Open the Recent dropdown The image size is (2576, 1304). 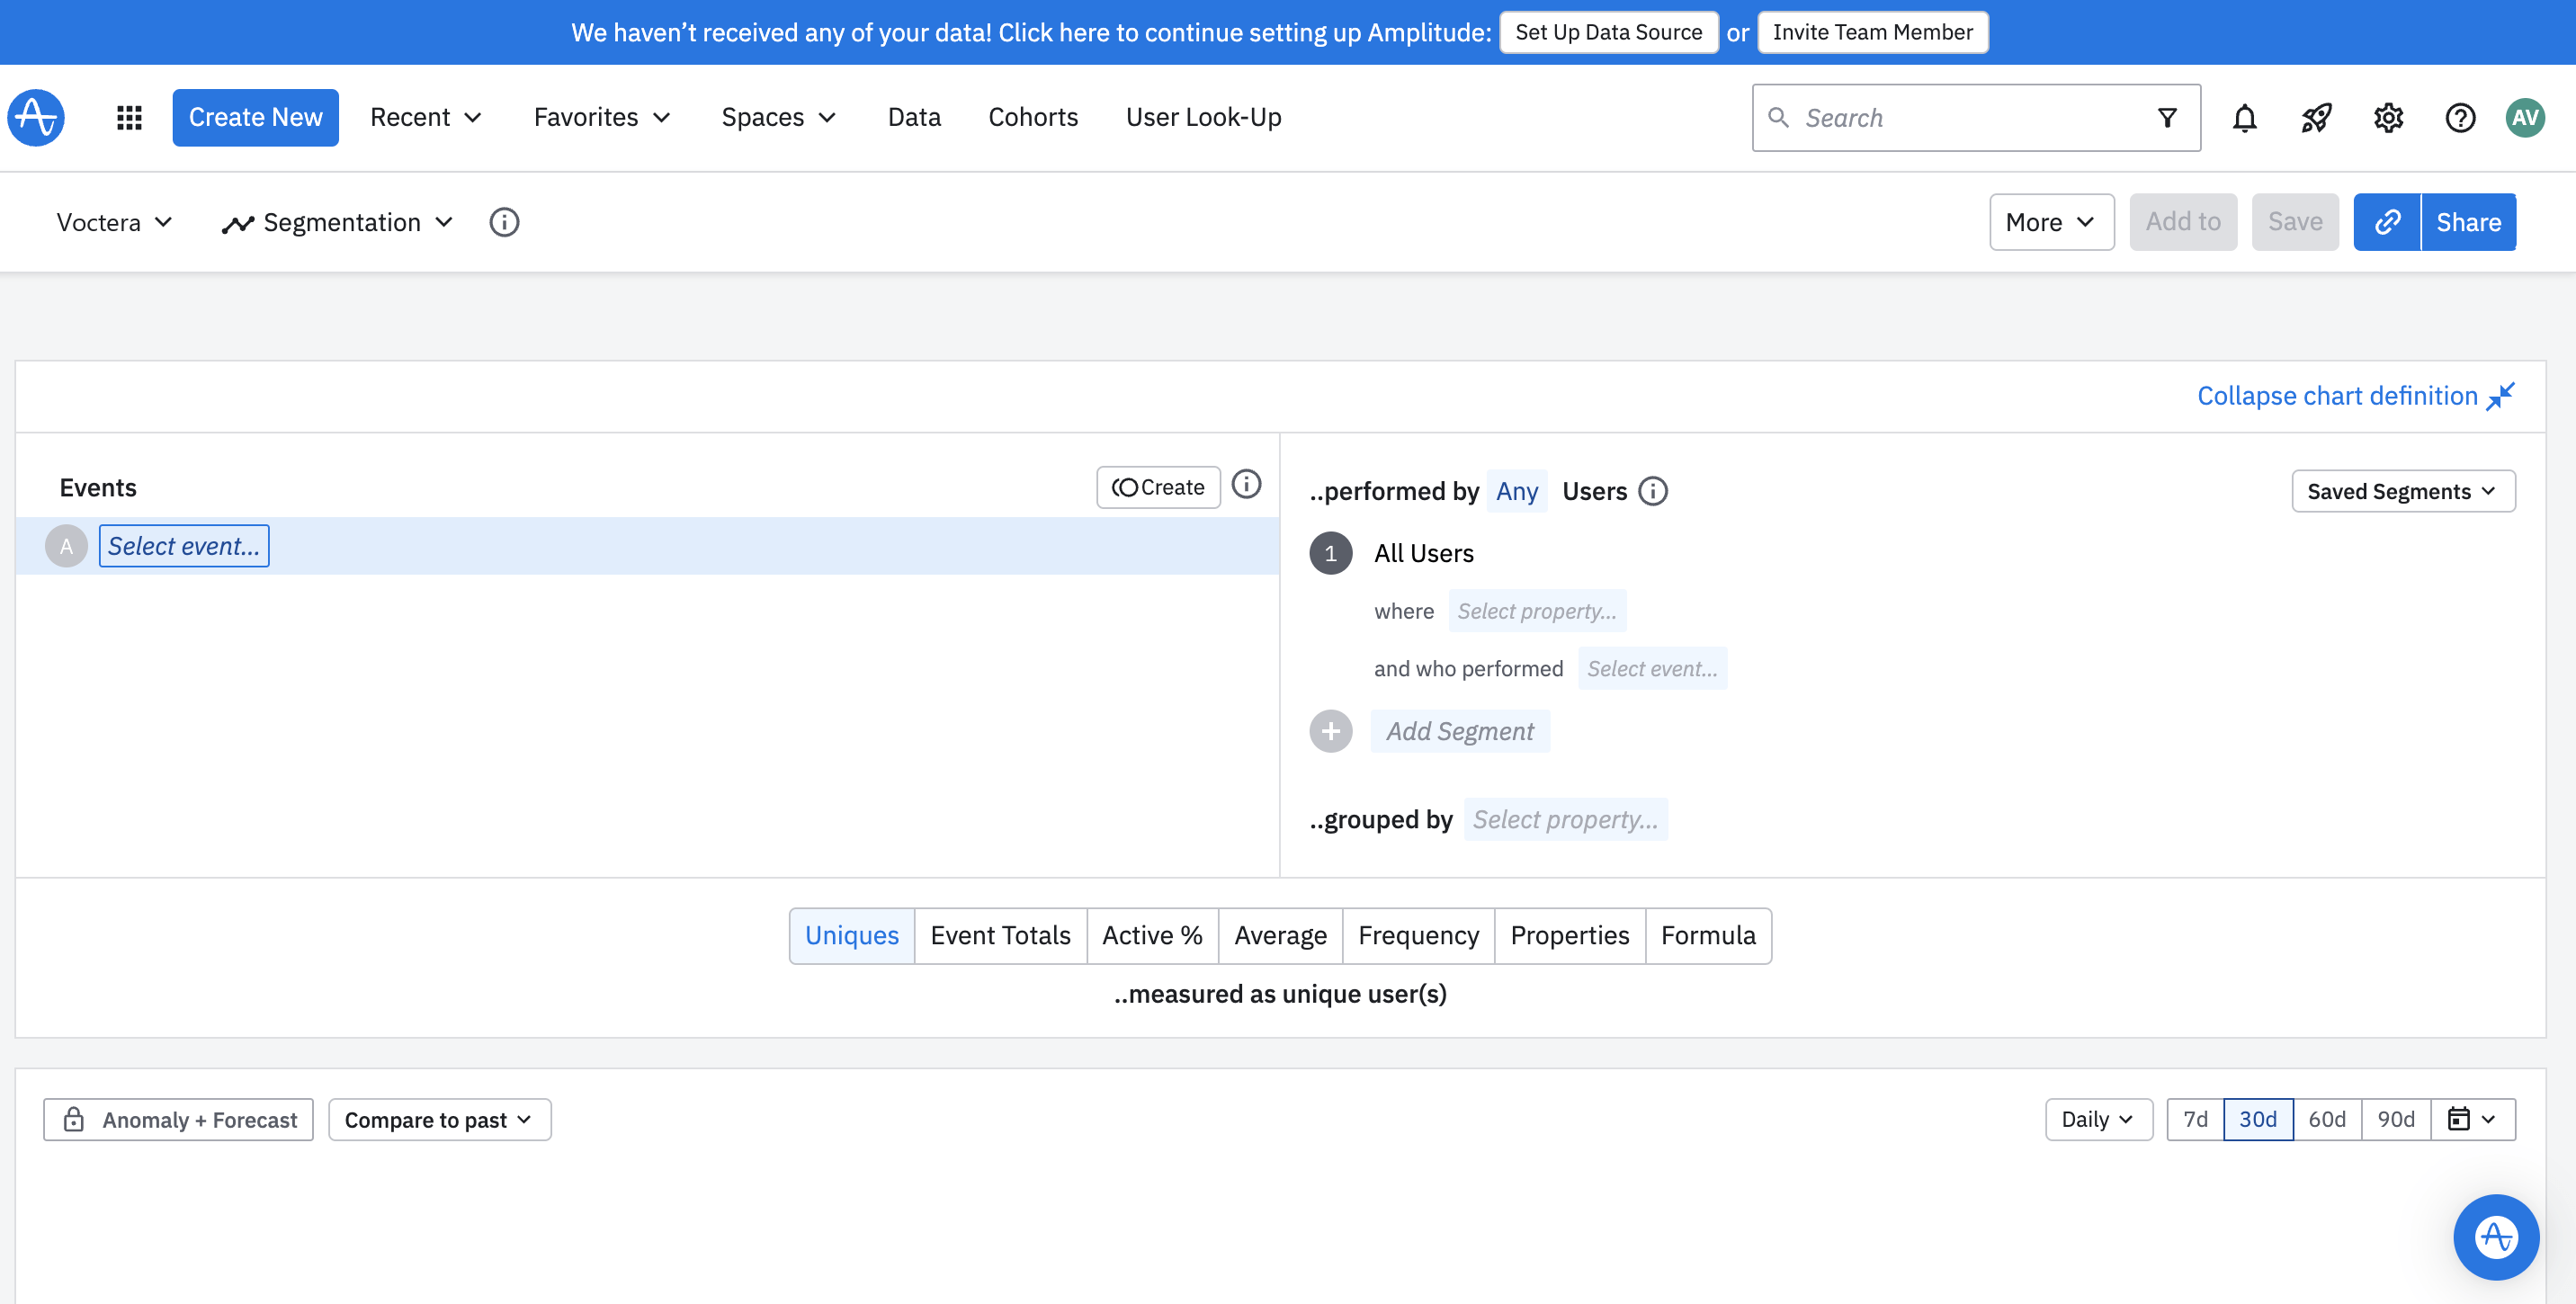pos(426,117)
